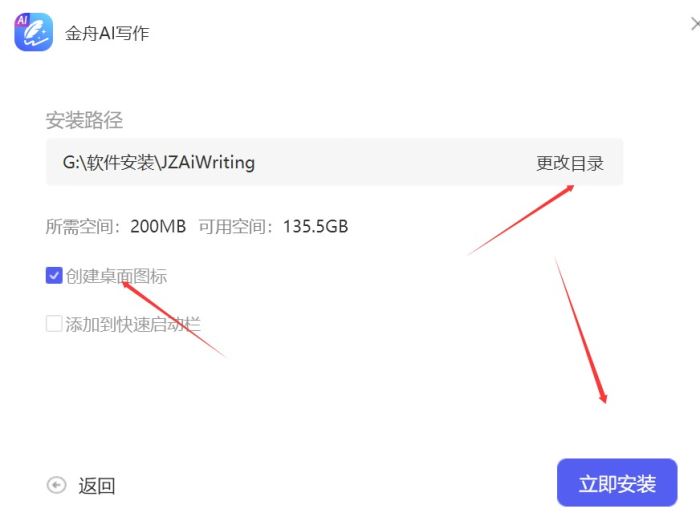This screenshot has width=700, height=517.
Task: Uncheck the 创建桌面图标 checkbox
Action: tap(54, 275)
